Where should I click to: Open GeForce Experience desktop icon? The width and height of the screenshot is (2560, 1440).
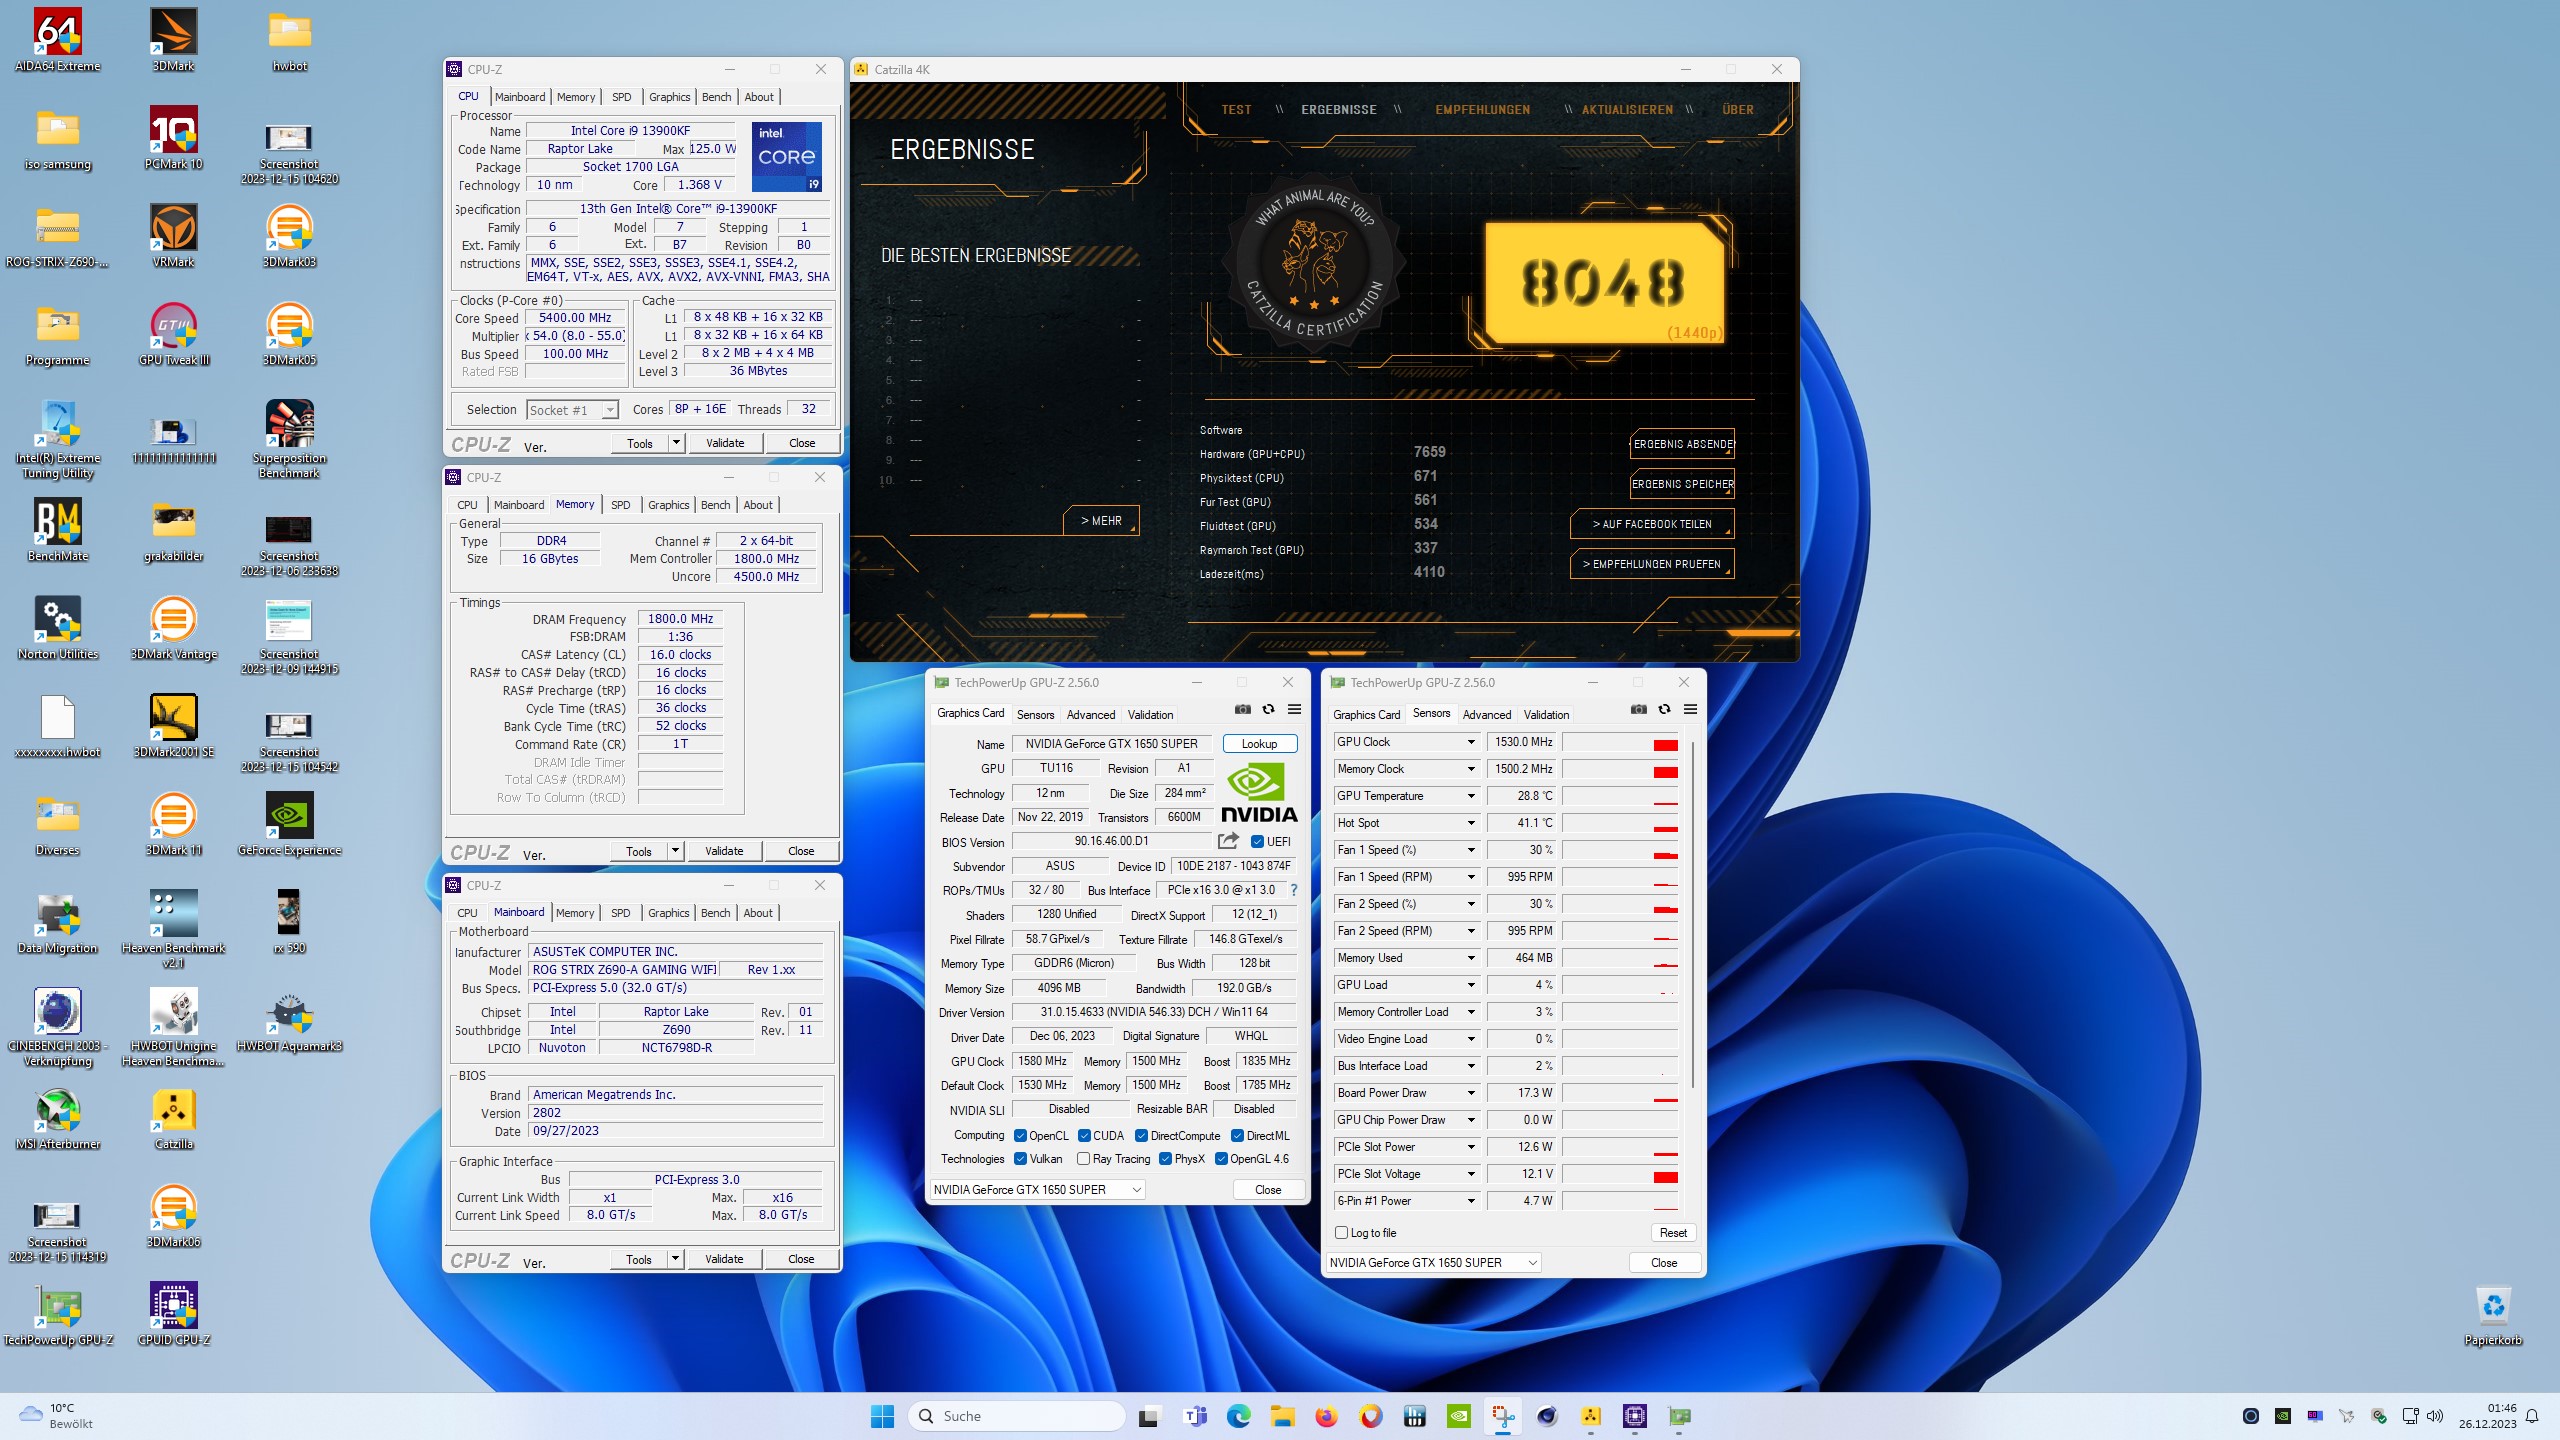pyautogui.click(x=289, y=825)
